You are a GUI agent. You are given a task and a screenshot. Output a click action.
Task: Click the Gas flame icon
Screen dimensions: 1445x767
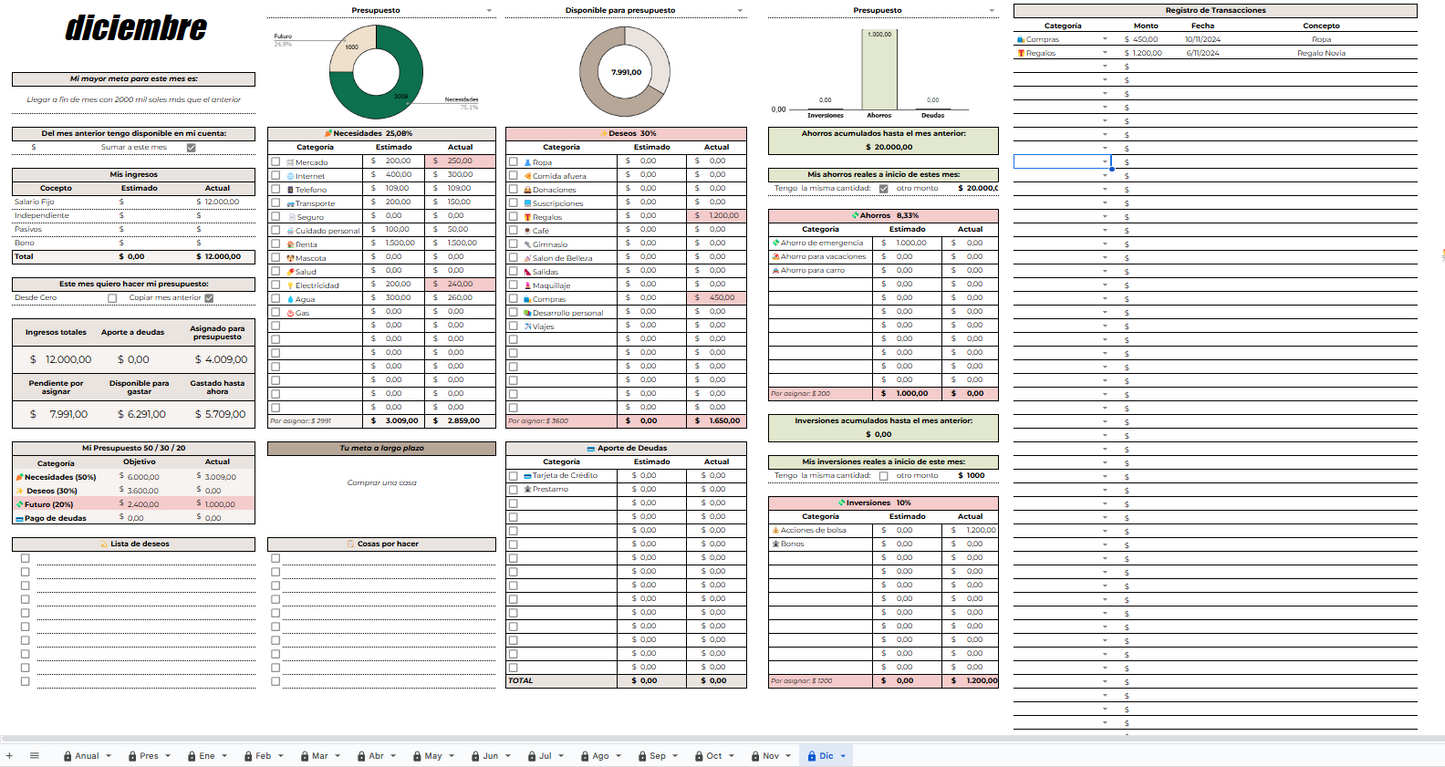click(290, 313)
